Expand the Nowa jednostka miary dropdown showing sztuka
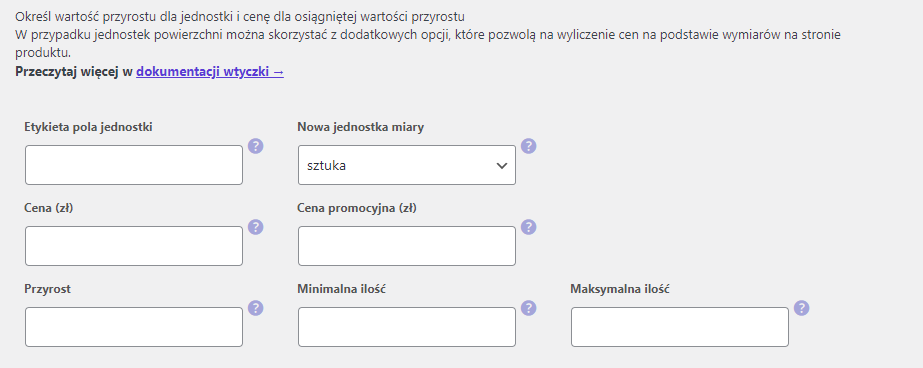Image resolution: width=923 pixels, height=368 pixels. [407, 165]
